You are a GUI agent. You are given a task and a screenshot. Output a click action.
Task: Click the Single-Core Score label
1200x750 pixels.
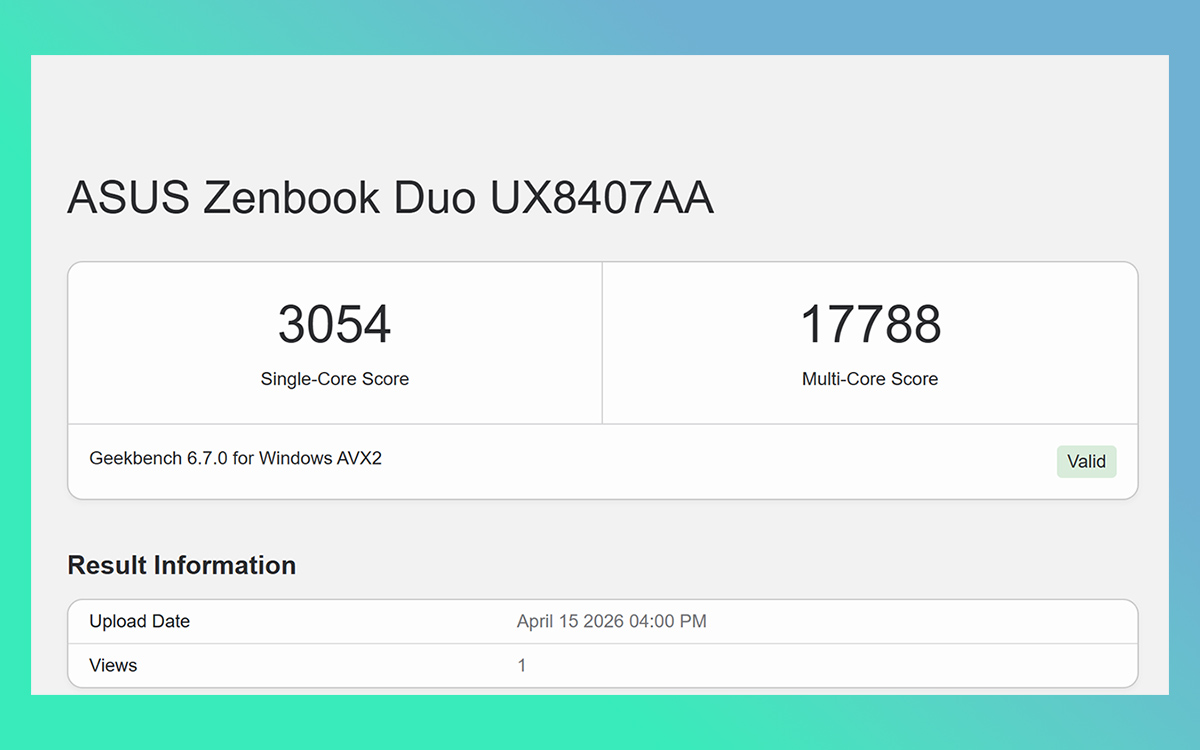coord(334,379)
